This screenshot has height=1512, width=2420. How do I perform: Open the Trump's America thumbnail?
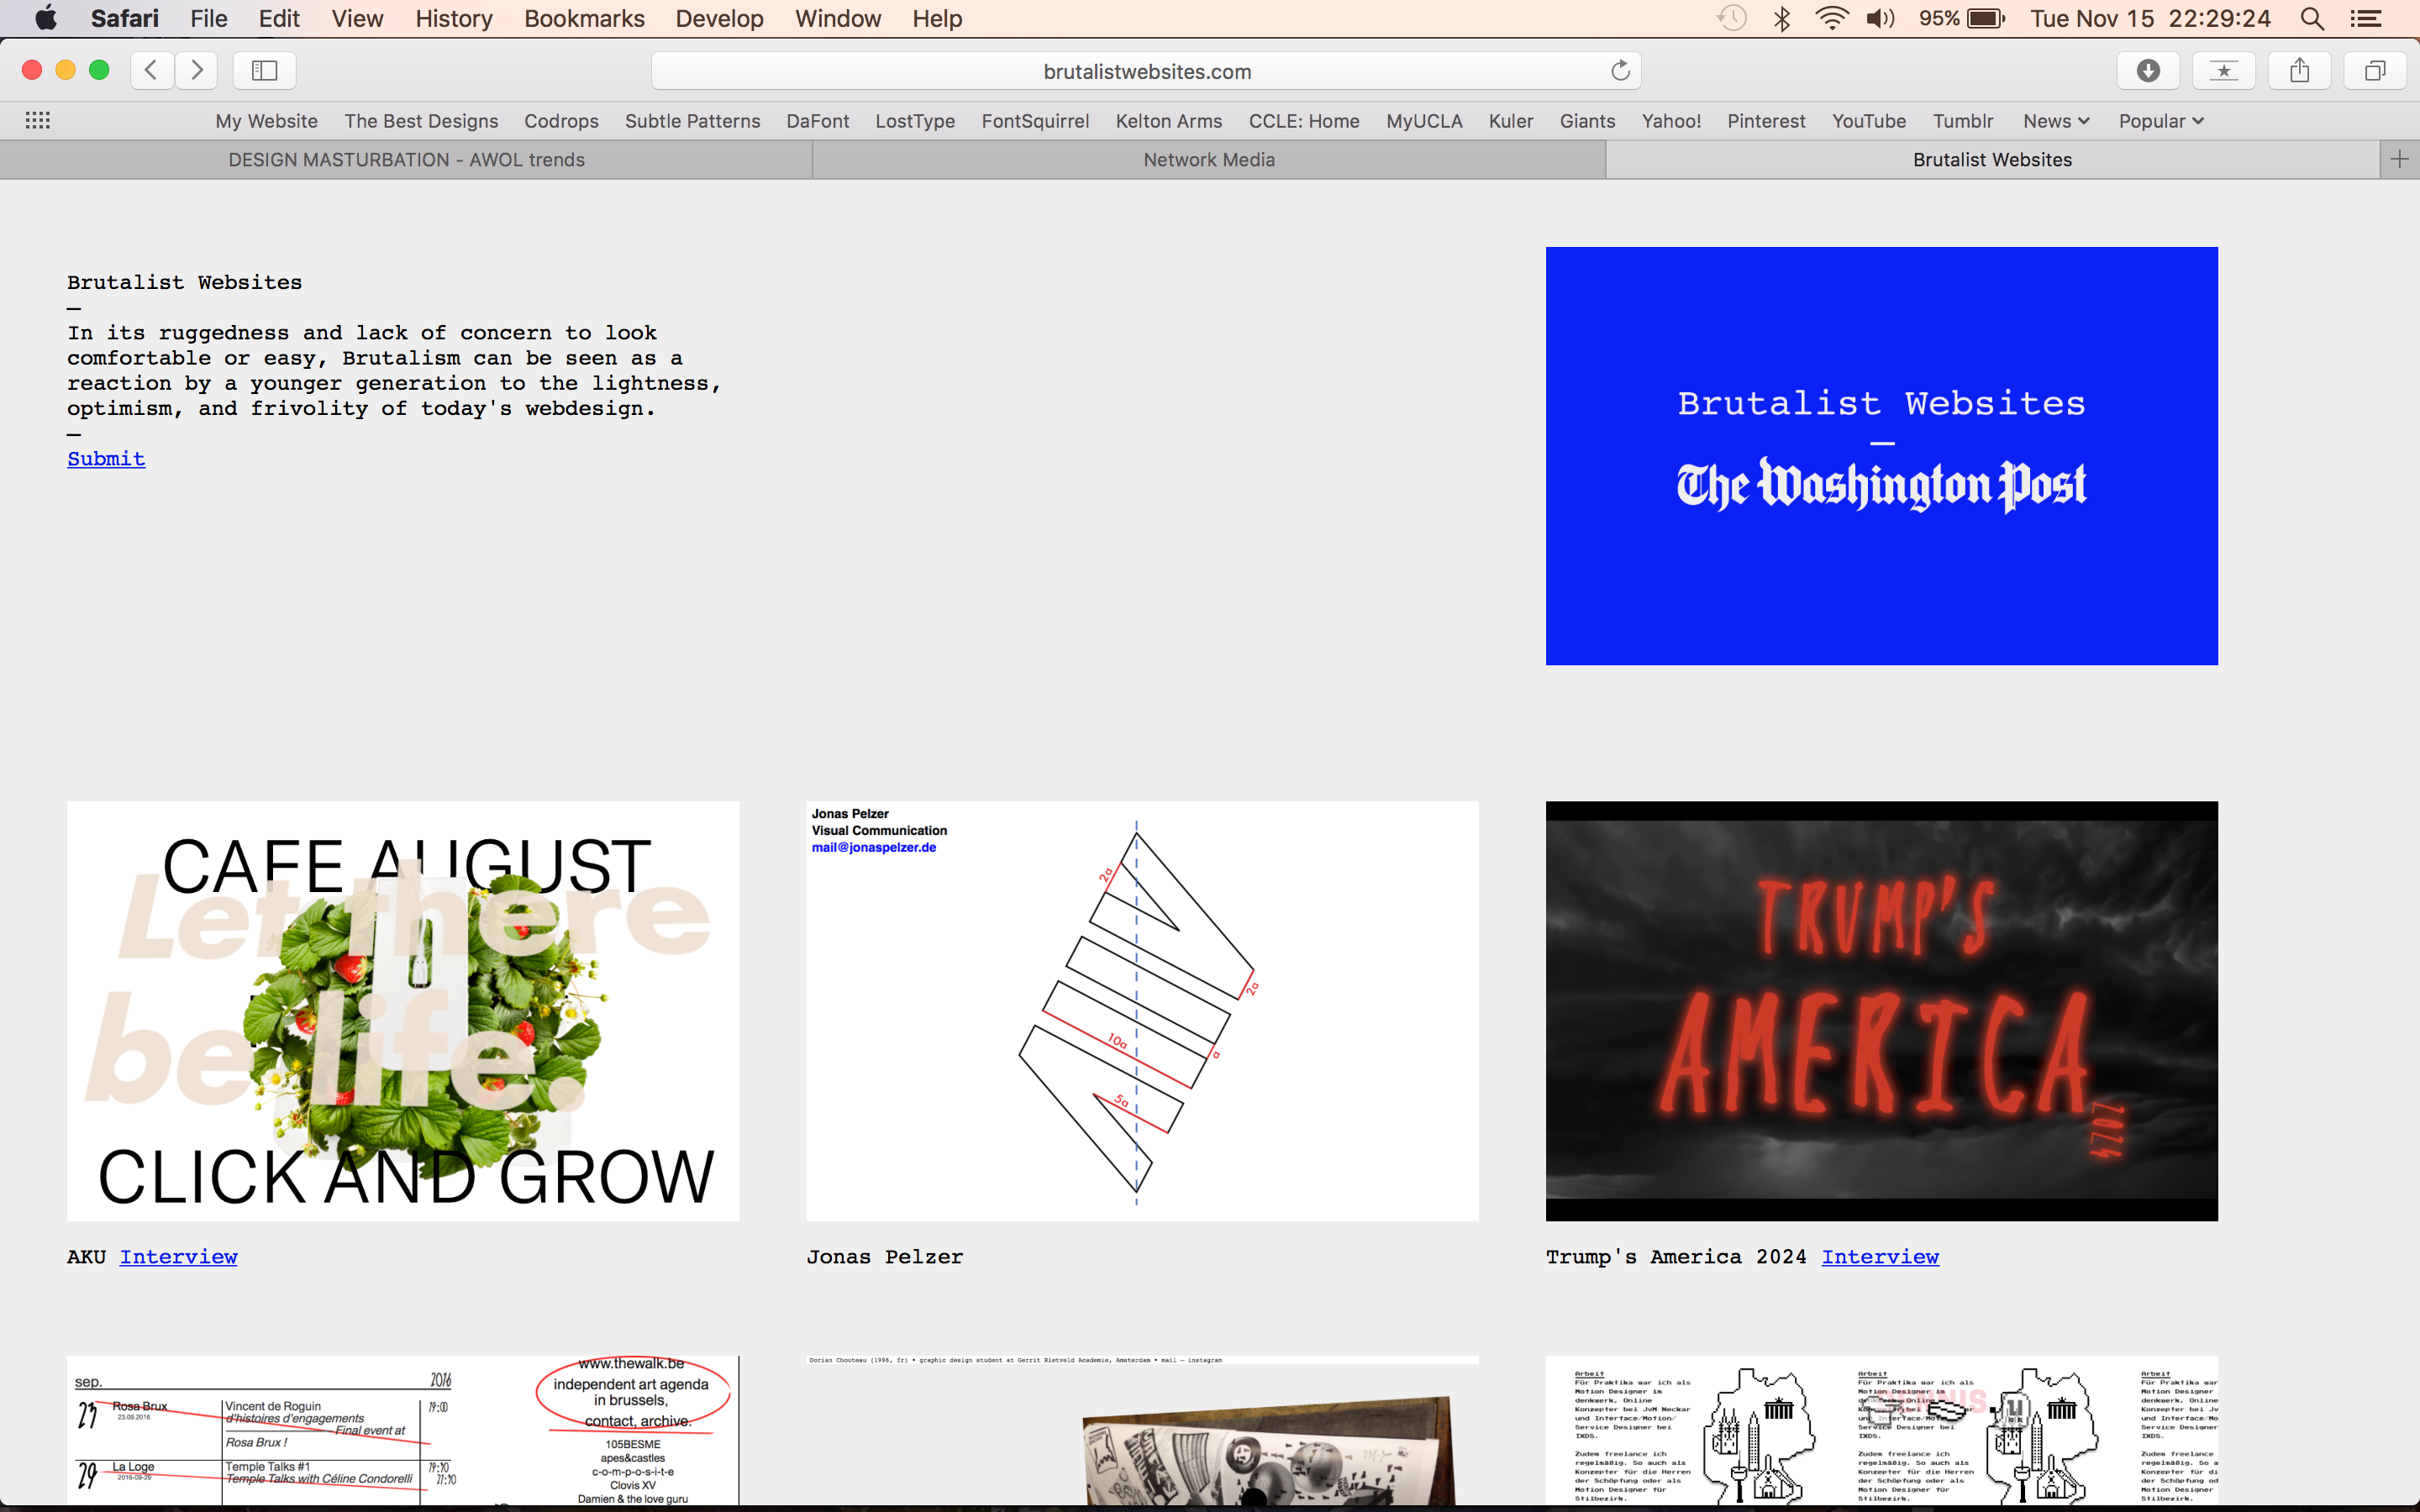pyautogui.click(x=1881, y=1011)
